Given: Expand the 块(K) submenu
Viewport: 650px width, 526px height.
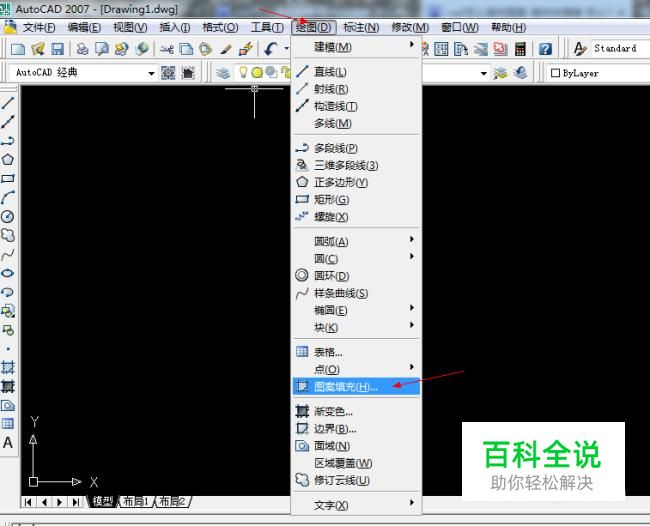Looking at the screenshot, I should (355, 327).
